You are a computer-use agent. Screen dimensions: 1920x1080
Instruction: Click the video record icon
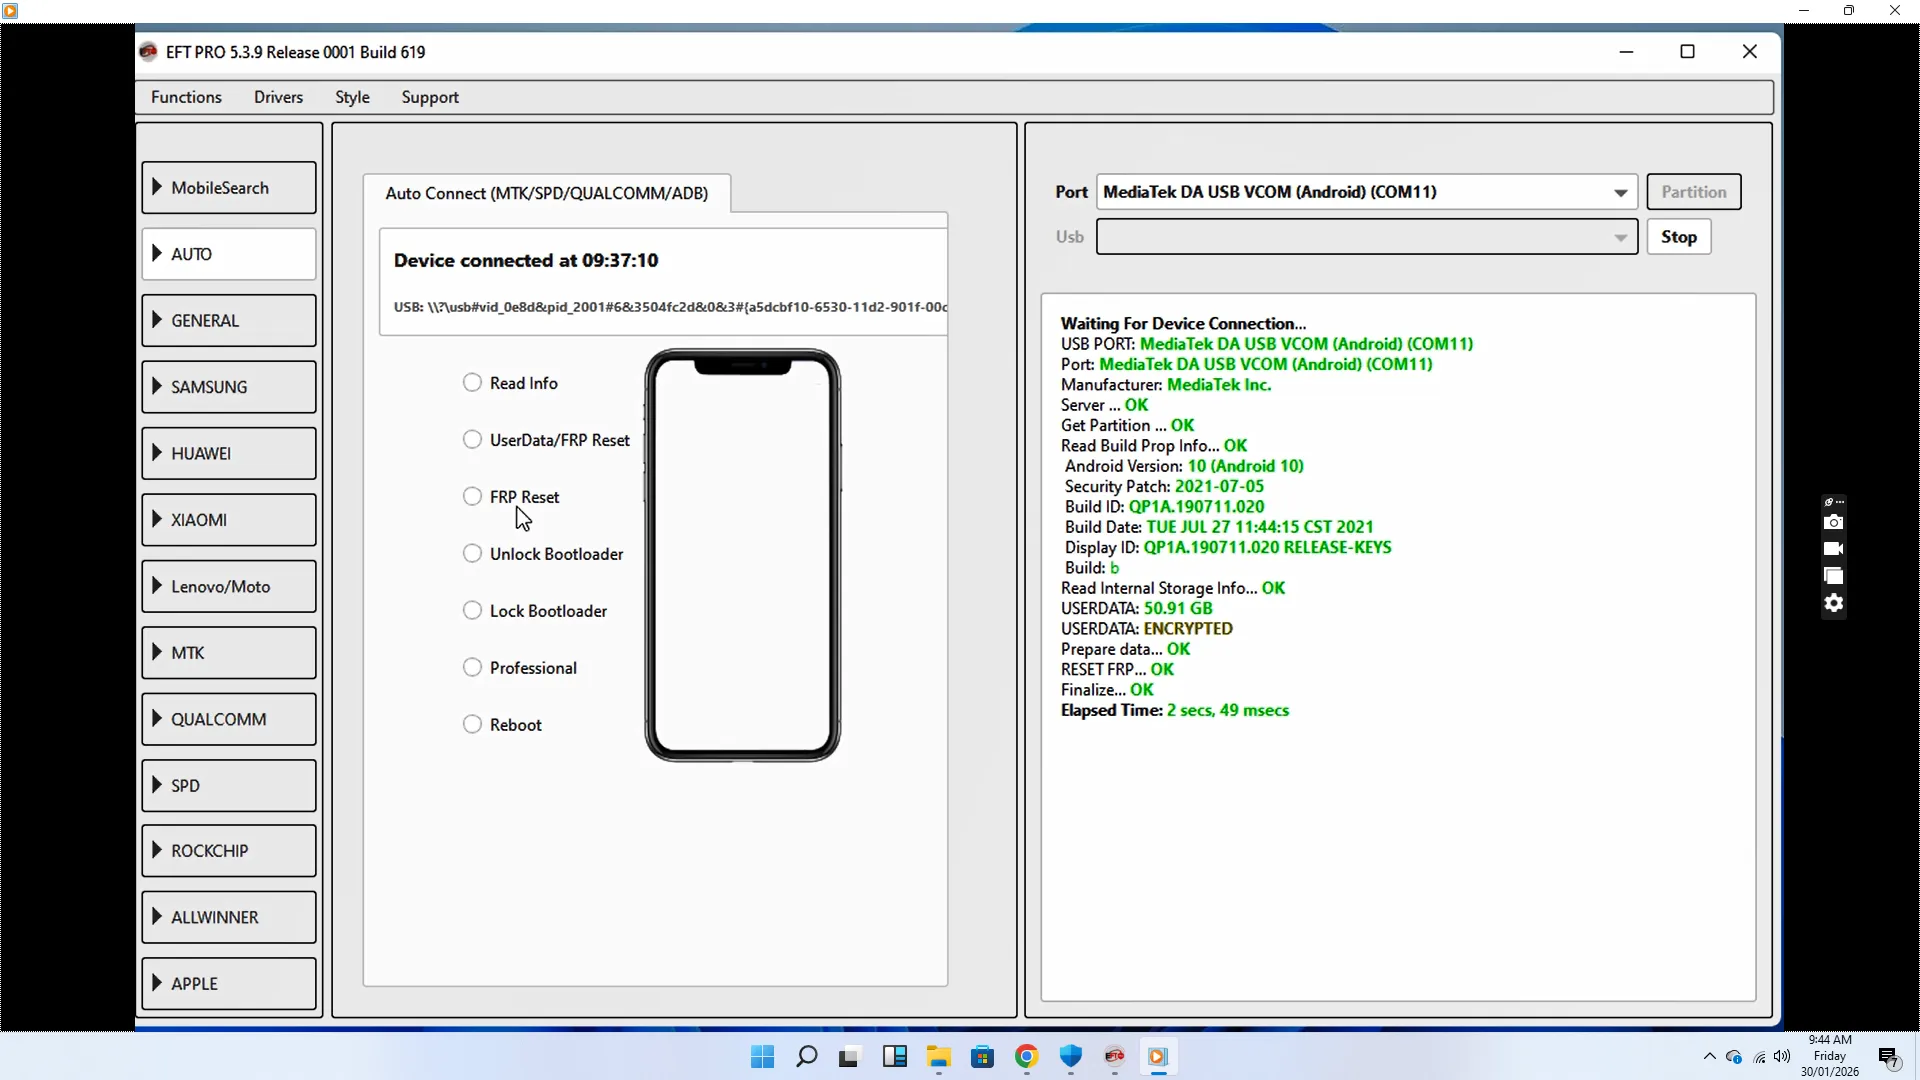click(1833, 549)
